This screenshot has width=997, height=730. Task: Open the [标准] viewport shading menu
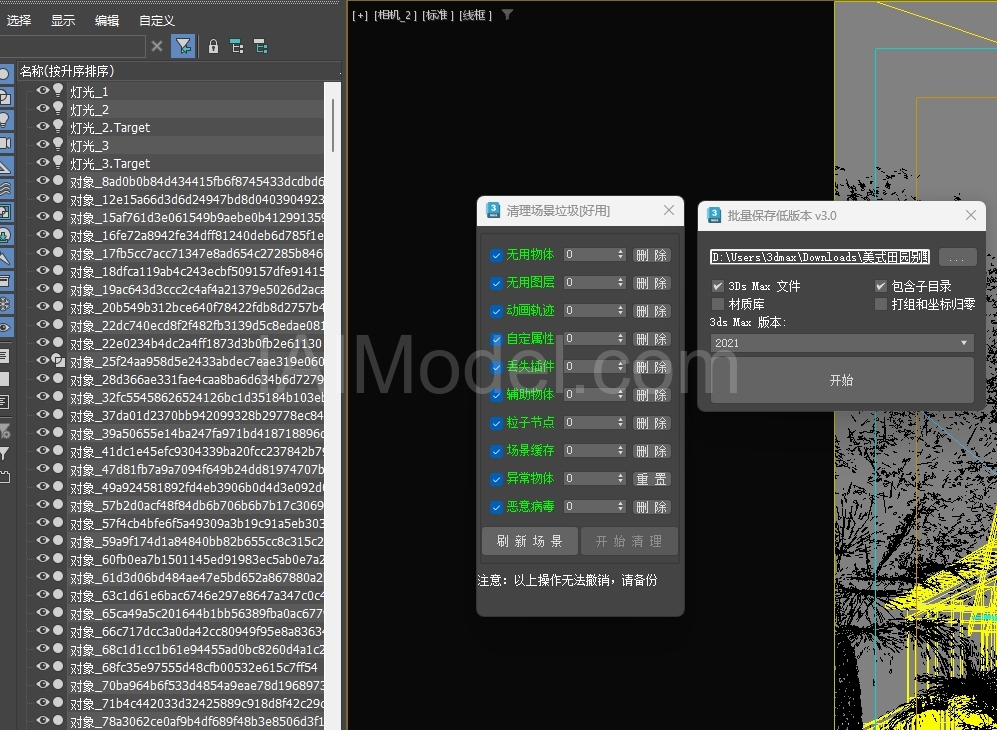click(x=439, y=15)
